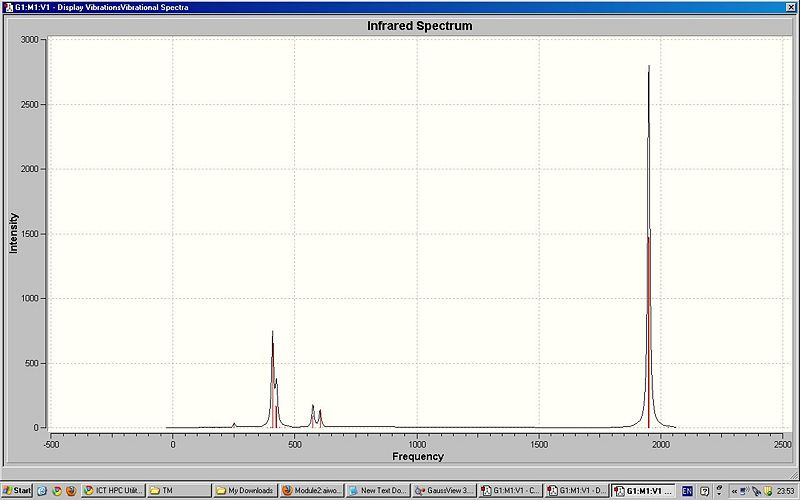Switch to ICT HPC Utilit... taskbar window

click(113, 491)
